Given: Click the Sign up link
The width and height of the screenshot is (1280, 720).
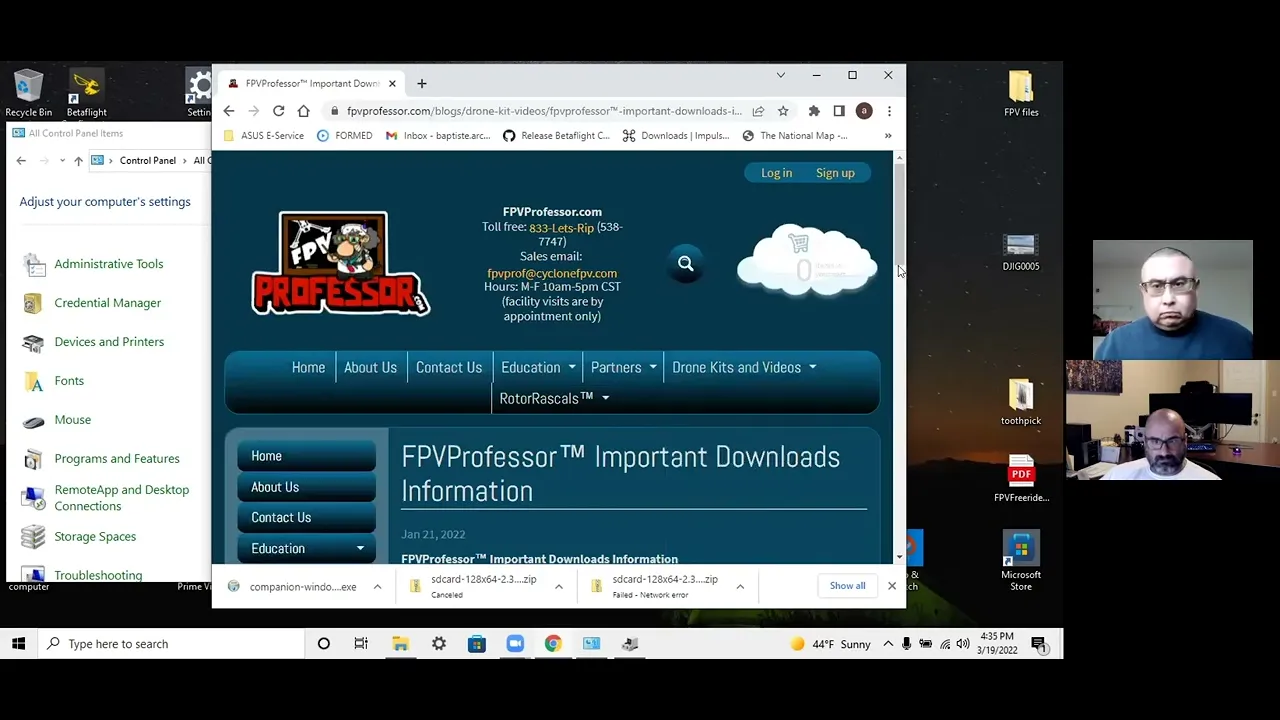Looking at the screenshot, I should click(x=835, y=173).
